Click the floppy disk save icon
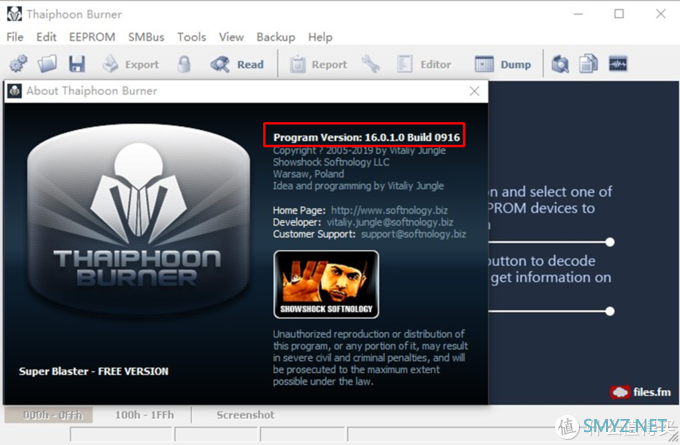680x445 pixels. [77, 64]
